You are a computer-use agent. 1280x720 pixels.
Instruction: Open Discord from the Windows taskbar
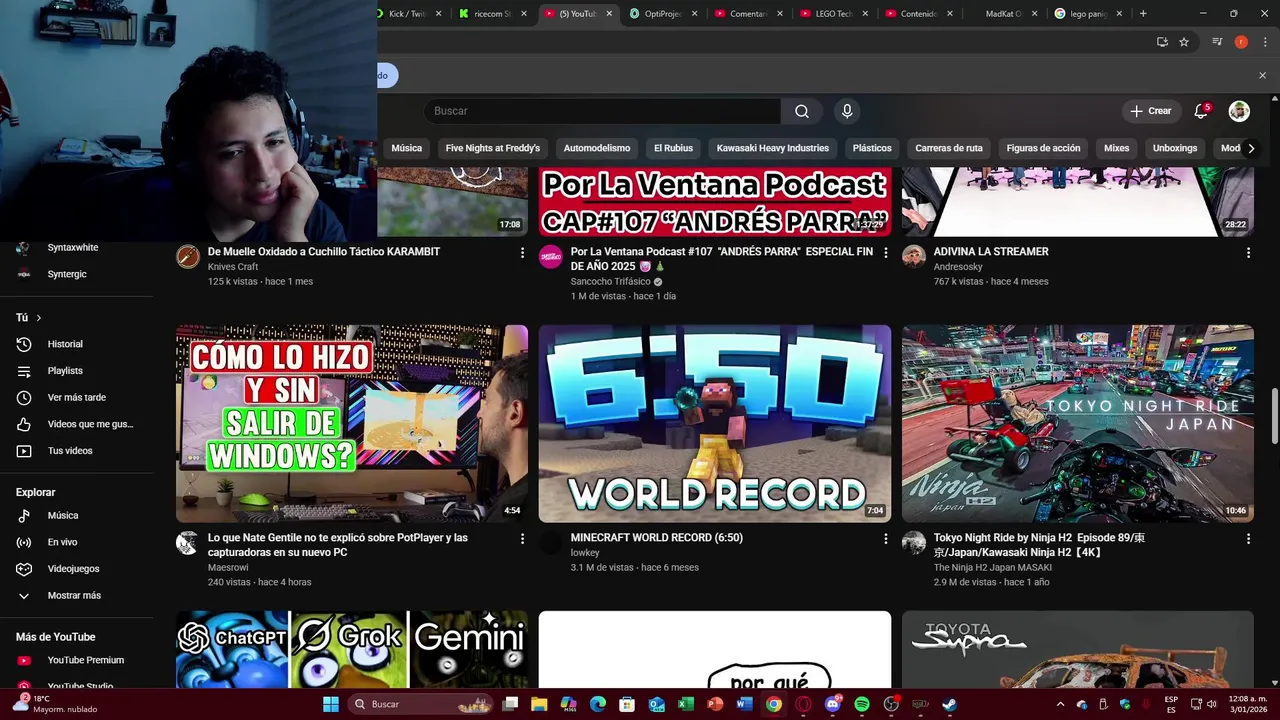(x=833, y=704)
